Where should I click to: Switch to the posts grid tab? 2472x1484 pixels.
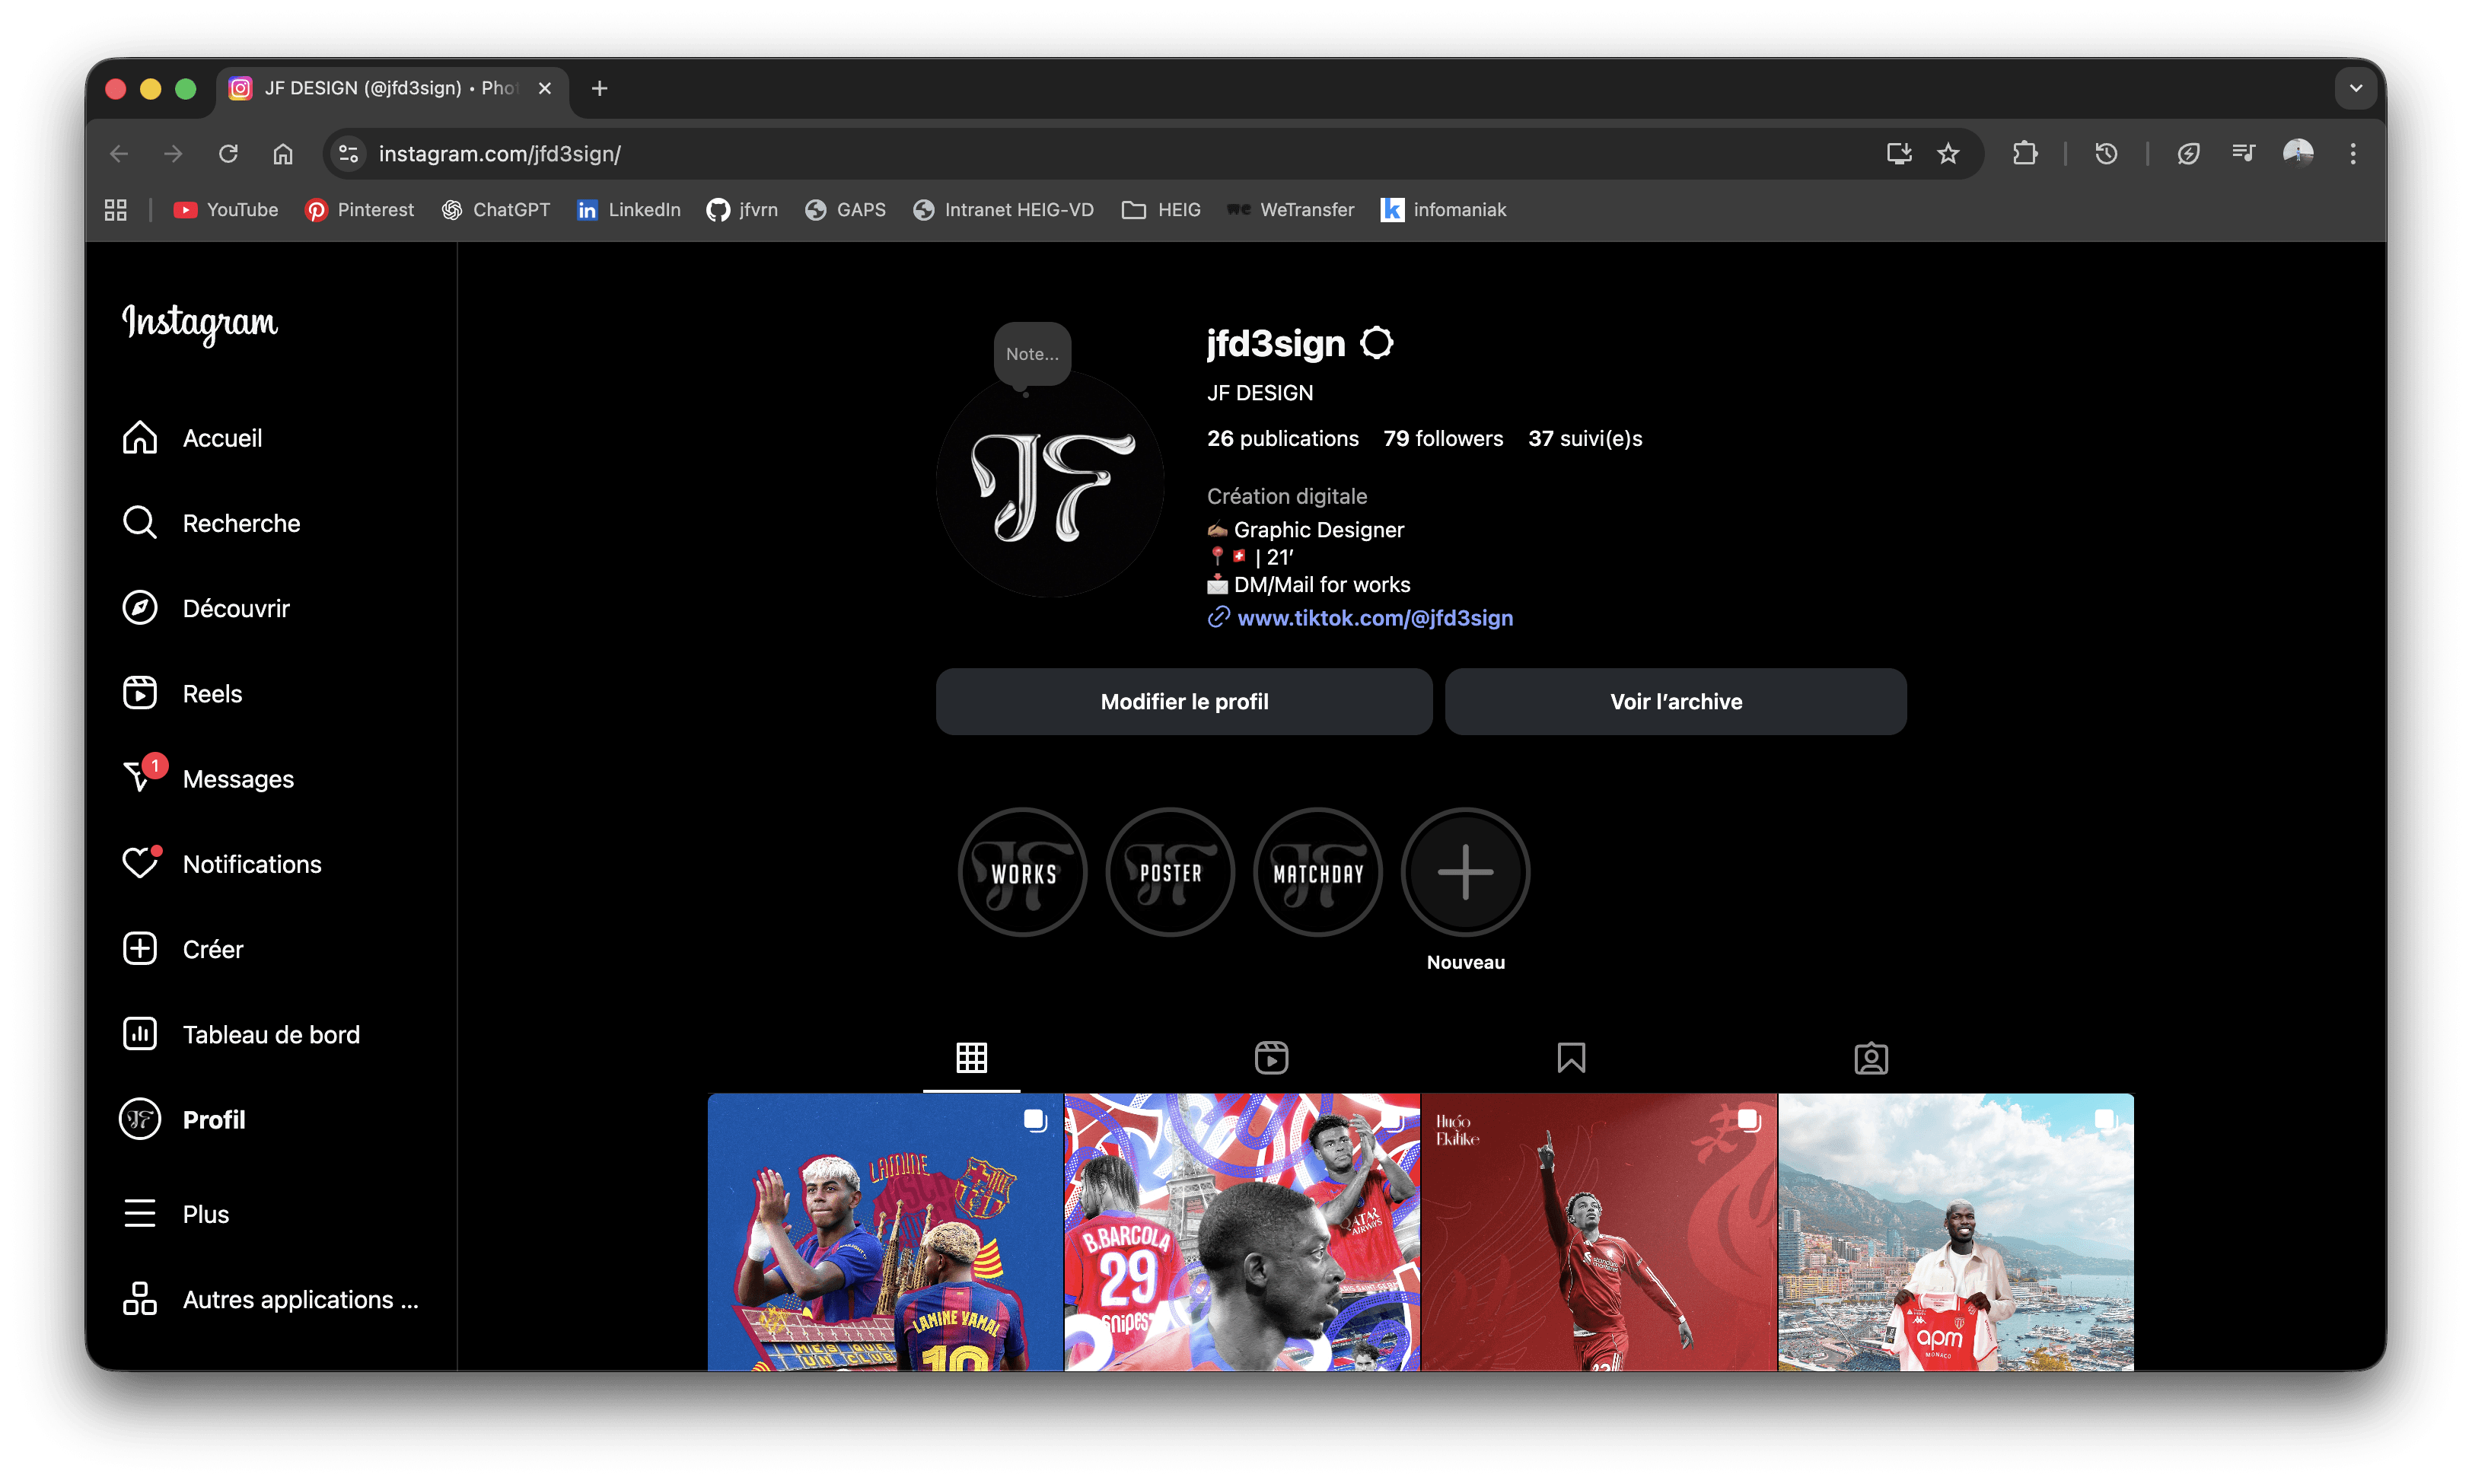971,1058
